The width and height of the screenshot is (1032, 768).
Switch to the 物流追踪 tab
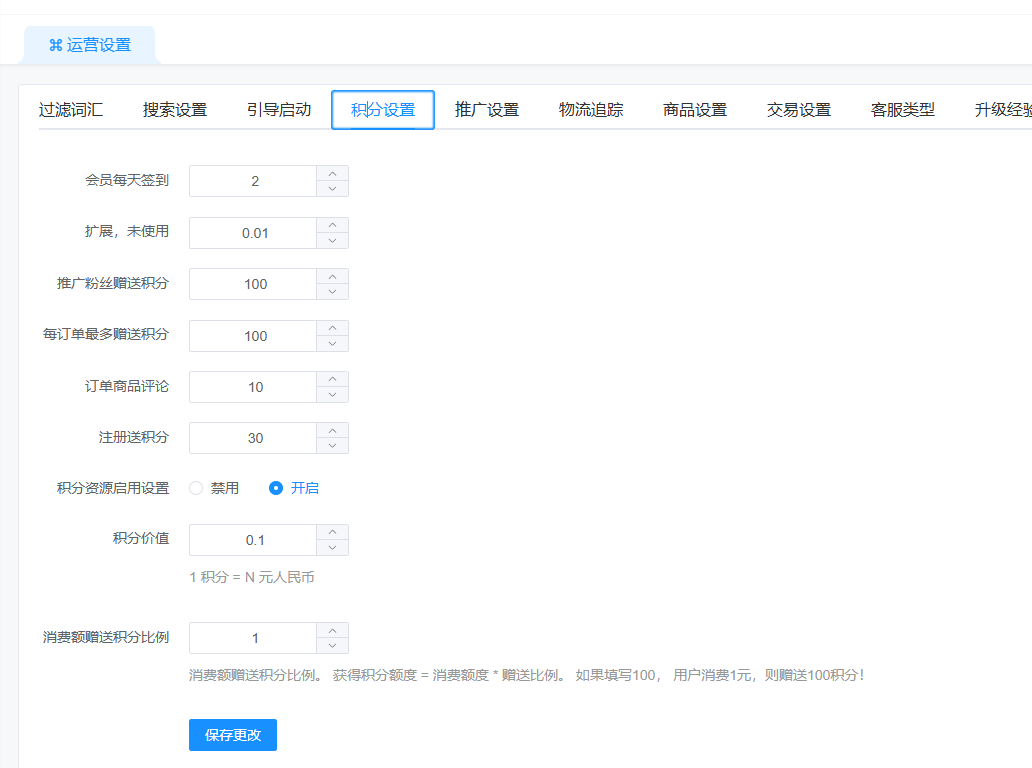click(x=591, y=110)
